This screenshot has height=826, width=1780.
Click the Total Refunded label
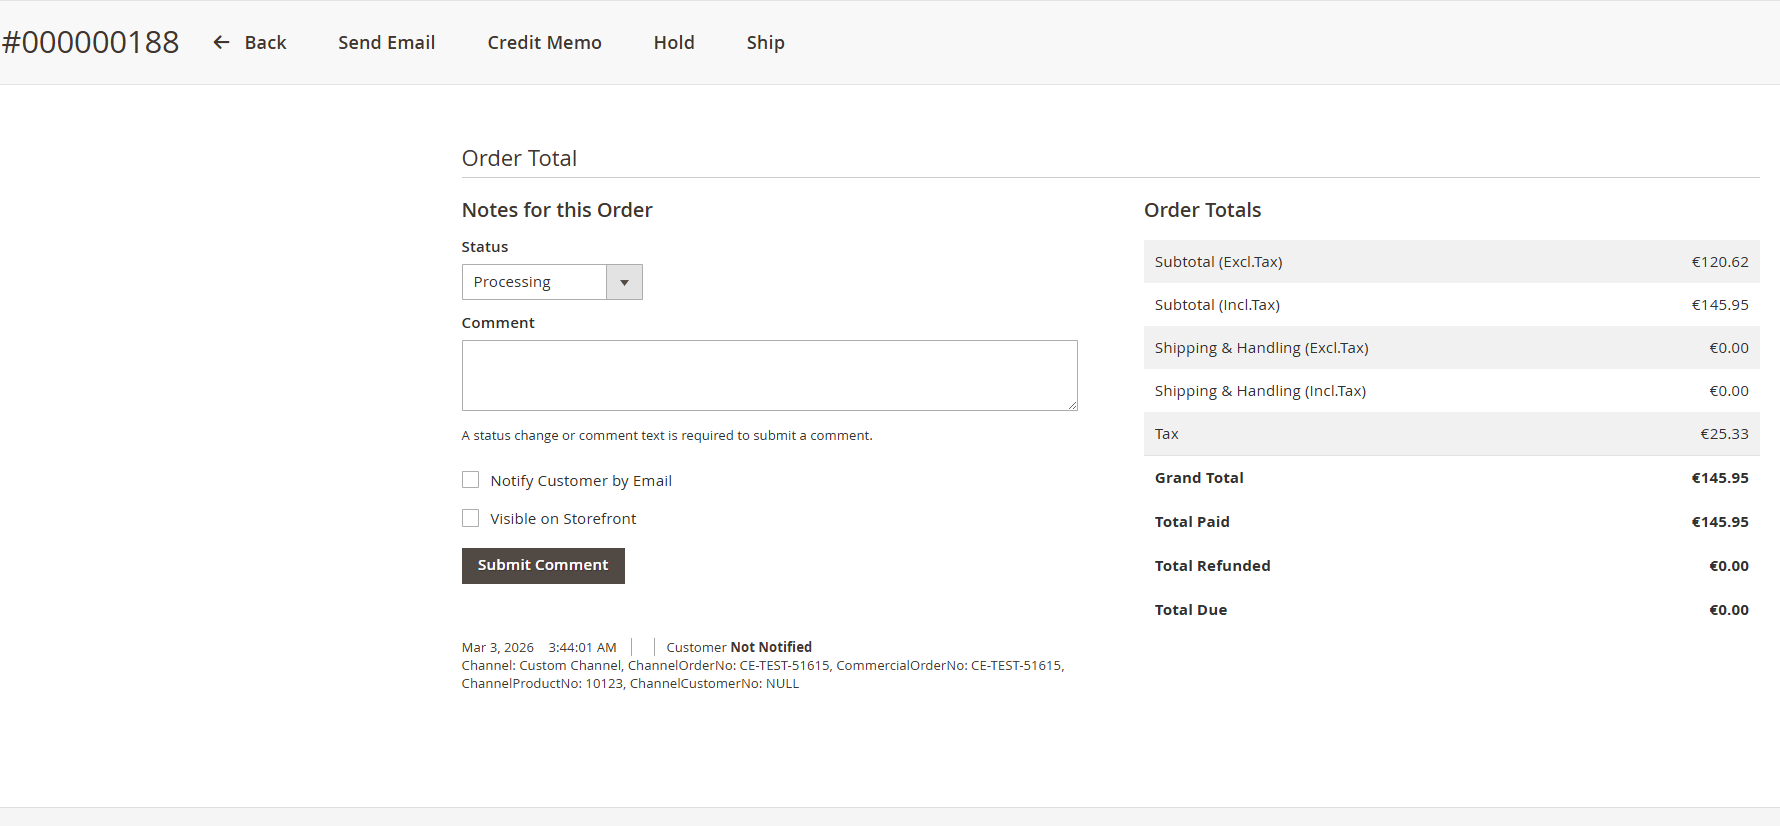pos(1212,566)
